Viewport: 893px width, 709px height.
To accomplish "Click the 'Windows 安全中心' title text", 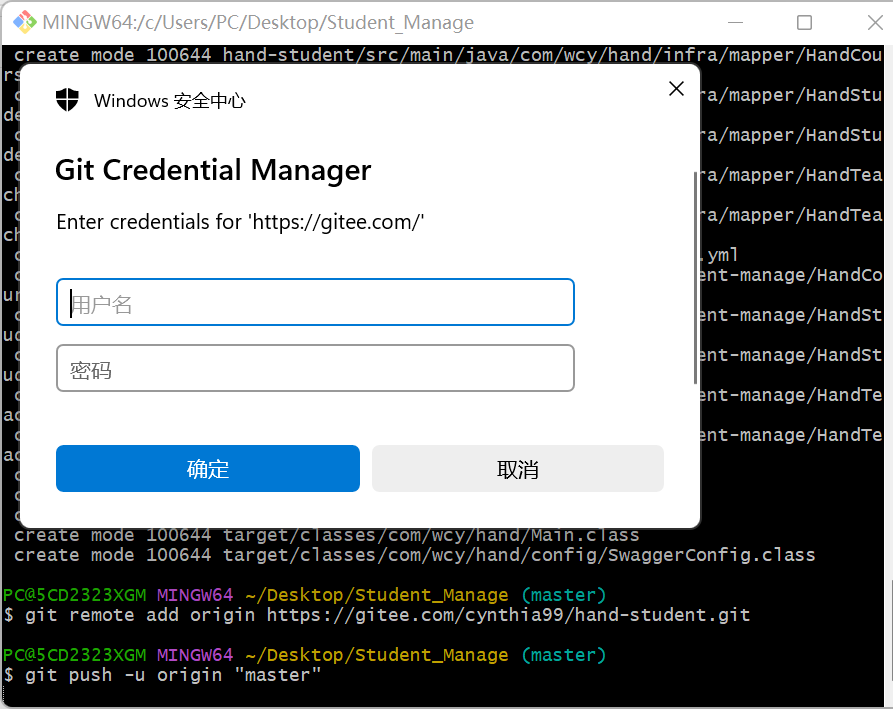I will (170, 101).
